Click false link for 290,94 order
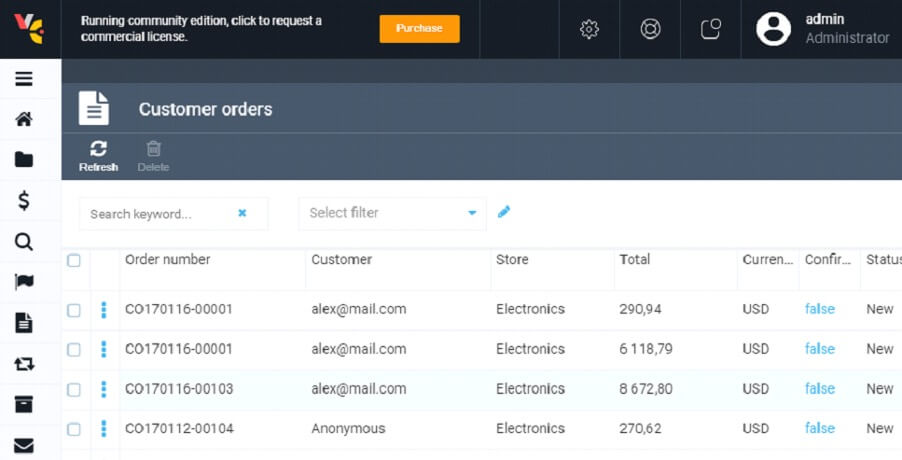This screenshot has width=902, height=460. pos(820,309)
